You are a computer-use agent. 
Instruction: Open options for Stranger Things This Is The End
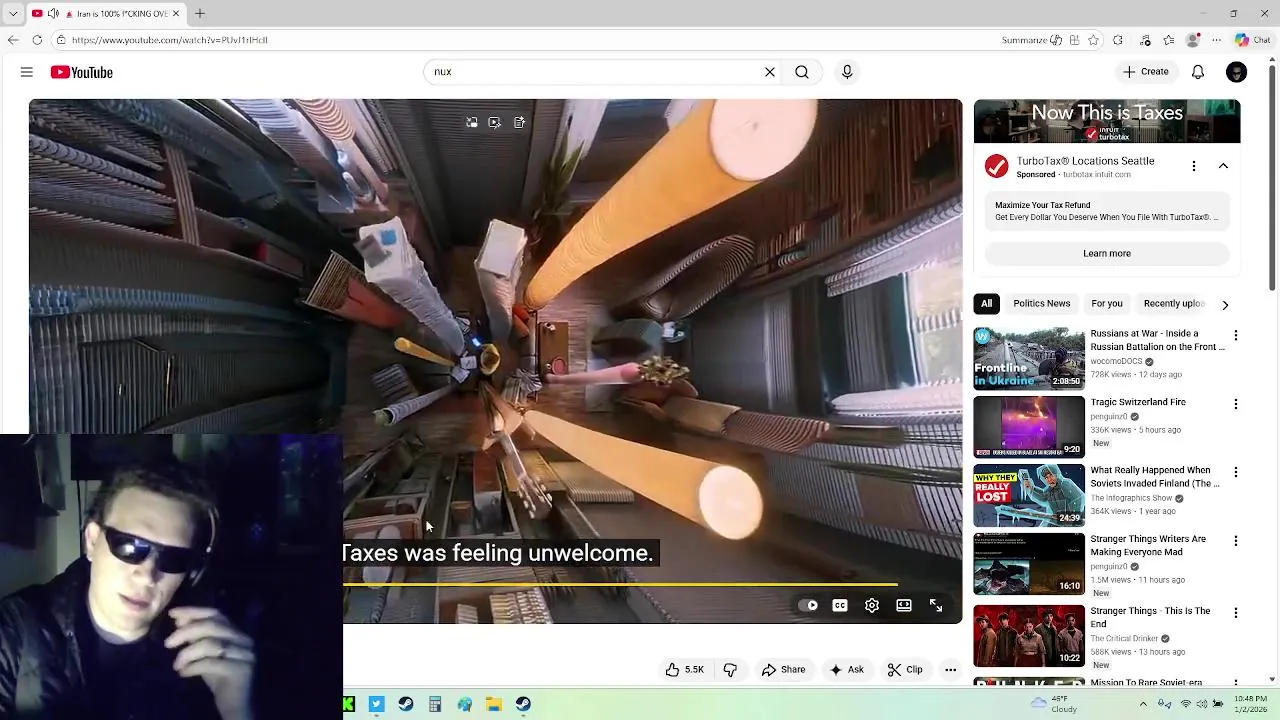point(1236,613)
